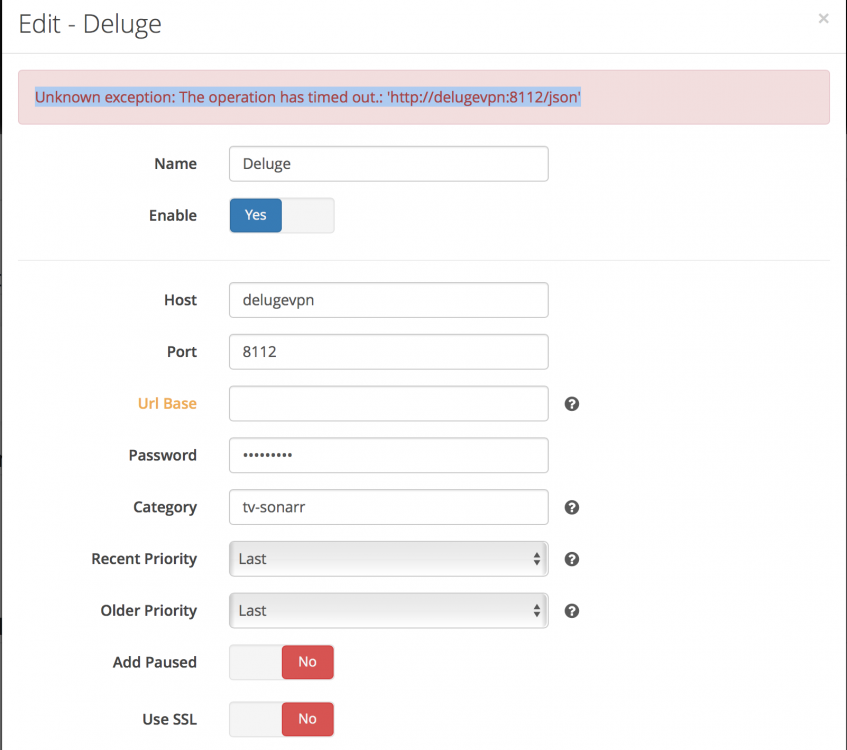Click the Name label
The width and height of the screenshot is (847, 750).
click(x=176, y=164)
